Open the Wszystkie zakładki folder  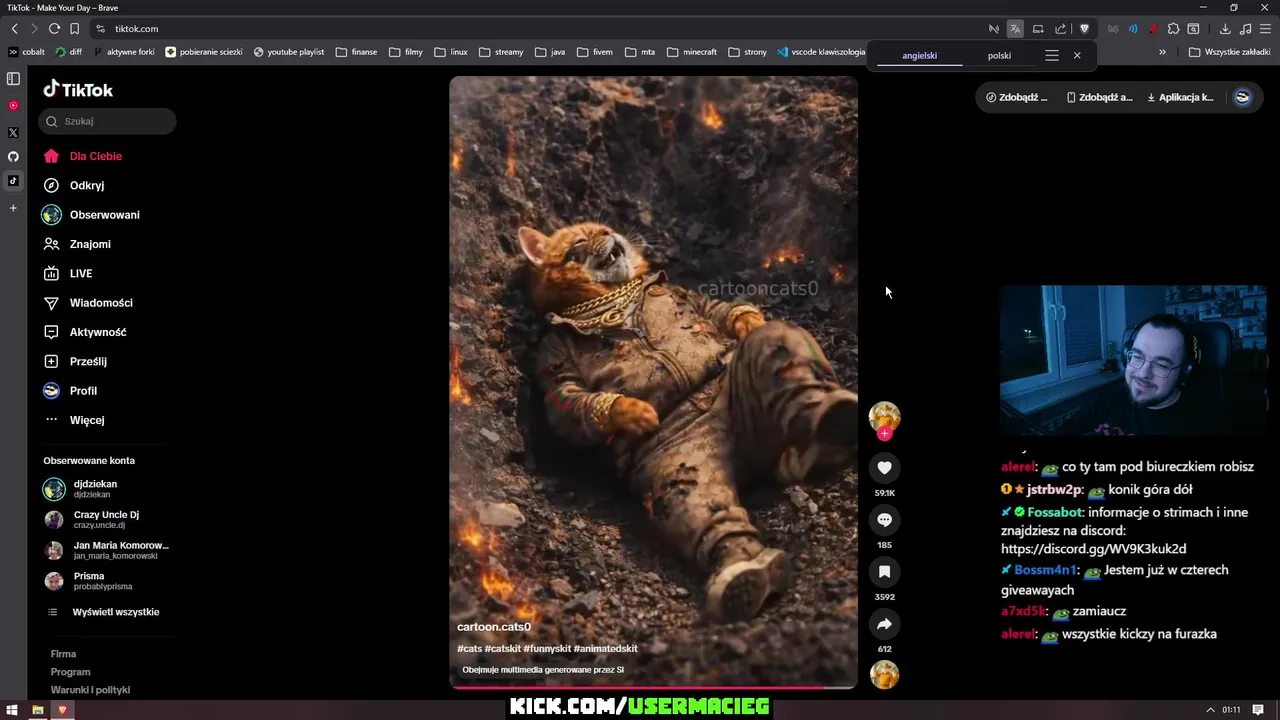[x=1229, y=52]
